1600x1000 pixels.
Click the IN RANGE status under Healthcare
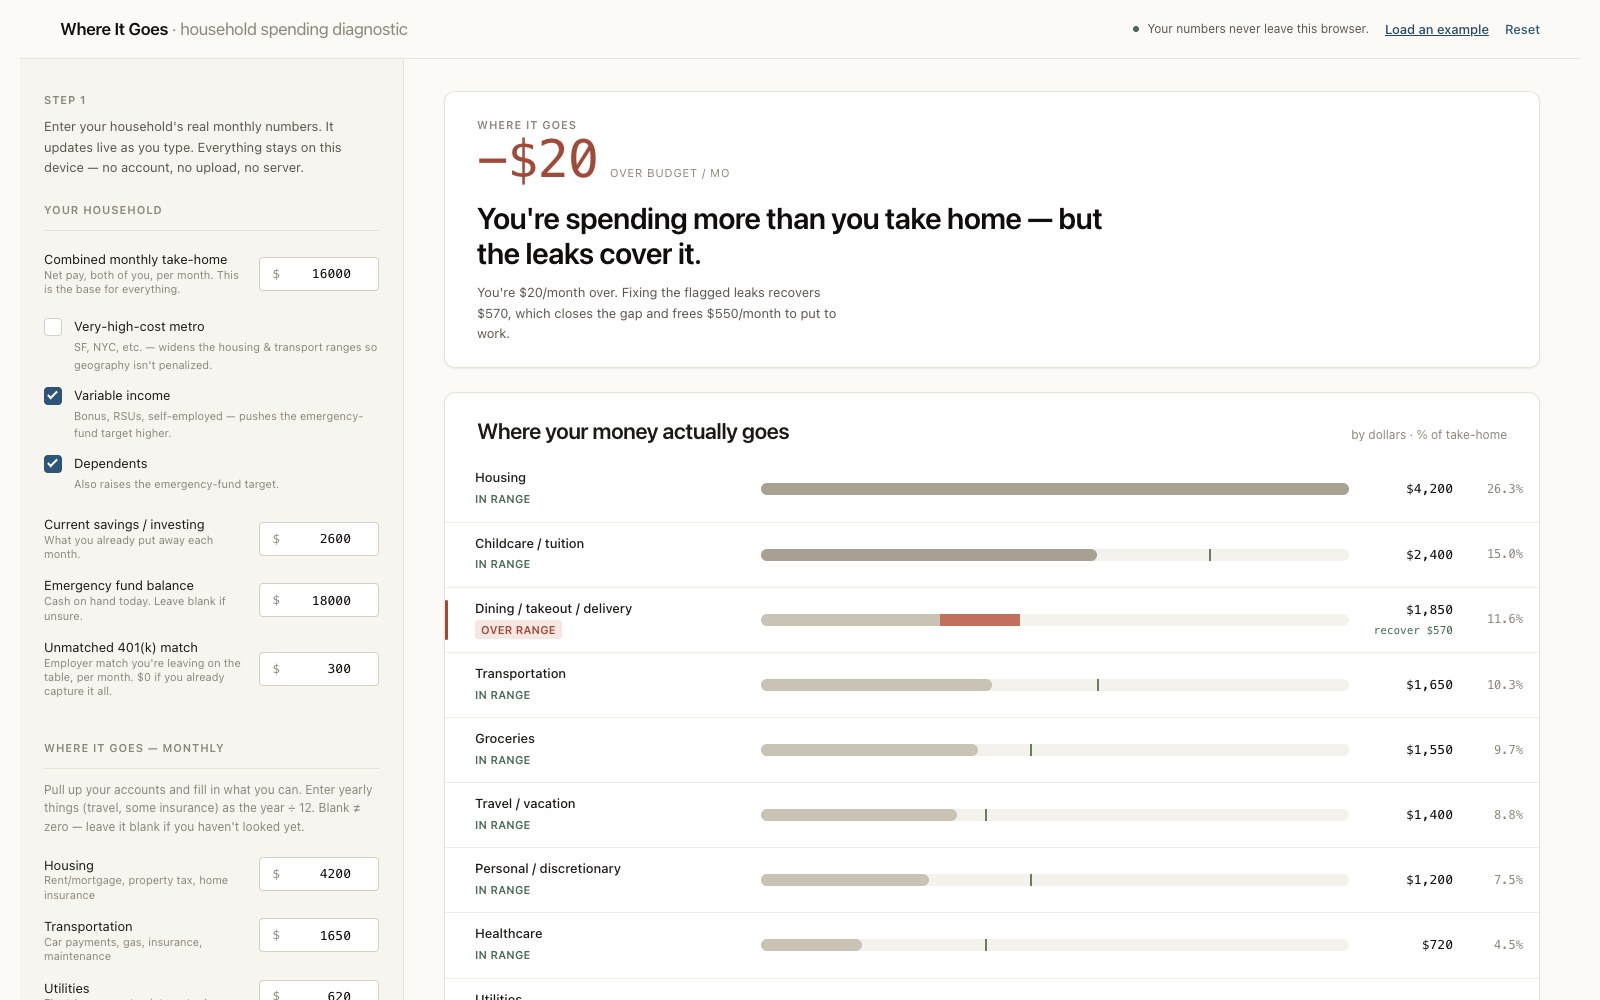pos(503,955)
